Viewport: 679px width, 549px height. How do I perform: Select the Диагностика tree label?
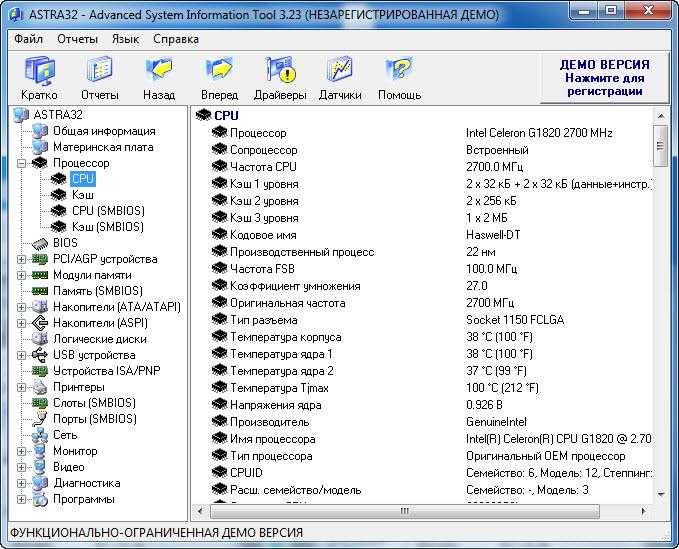point(87,483)
